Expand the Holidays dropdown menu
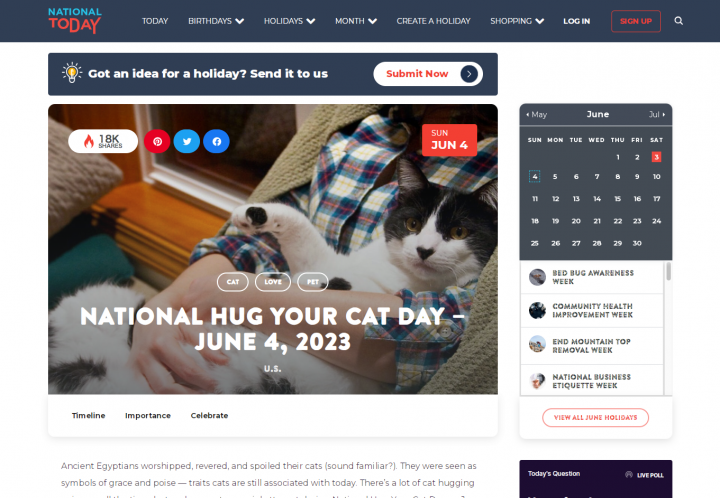Screen dimensions: 720x498 point(289,21)
